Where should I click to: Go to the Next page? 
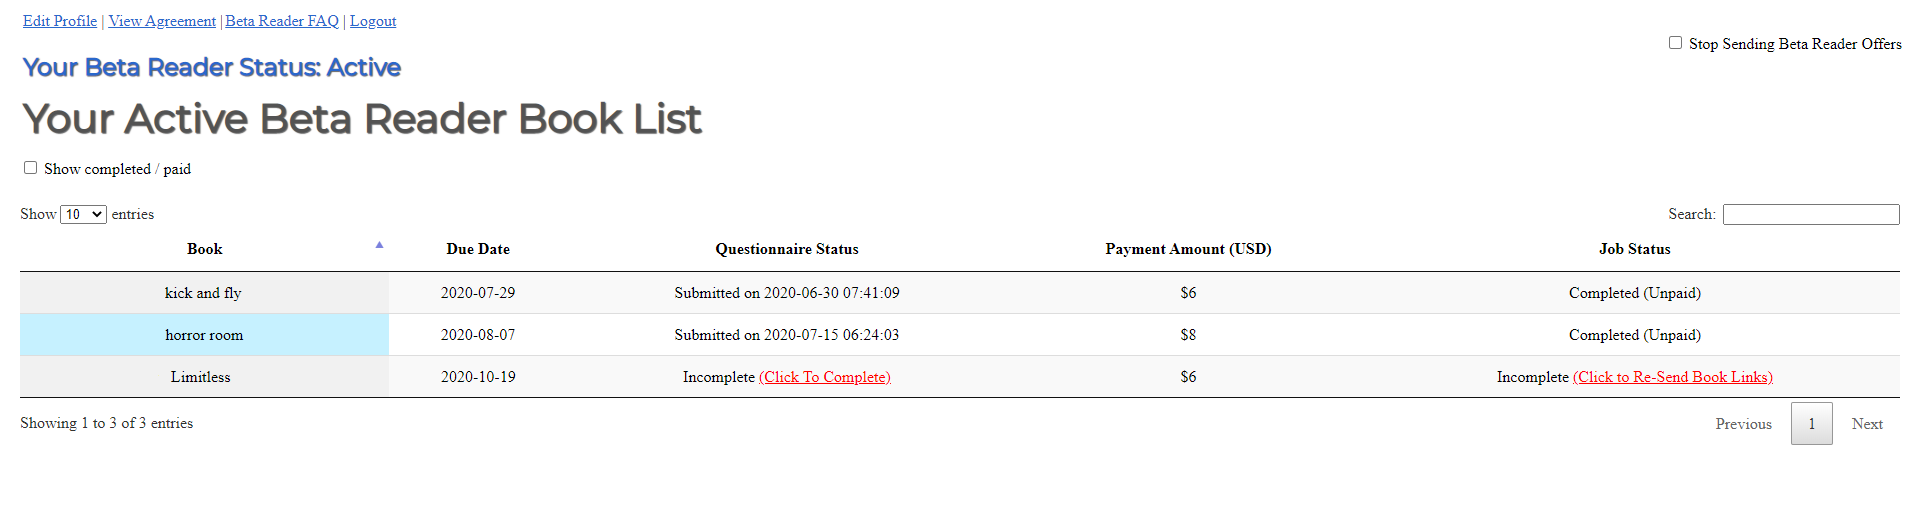point(1866,424)
